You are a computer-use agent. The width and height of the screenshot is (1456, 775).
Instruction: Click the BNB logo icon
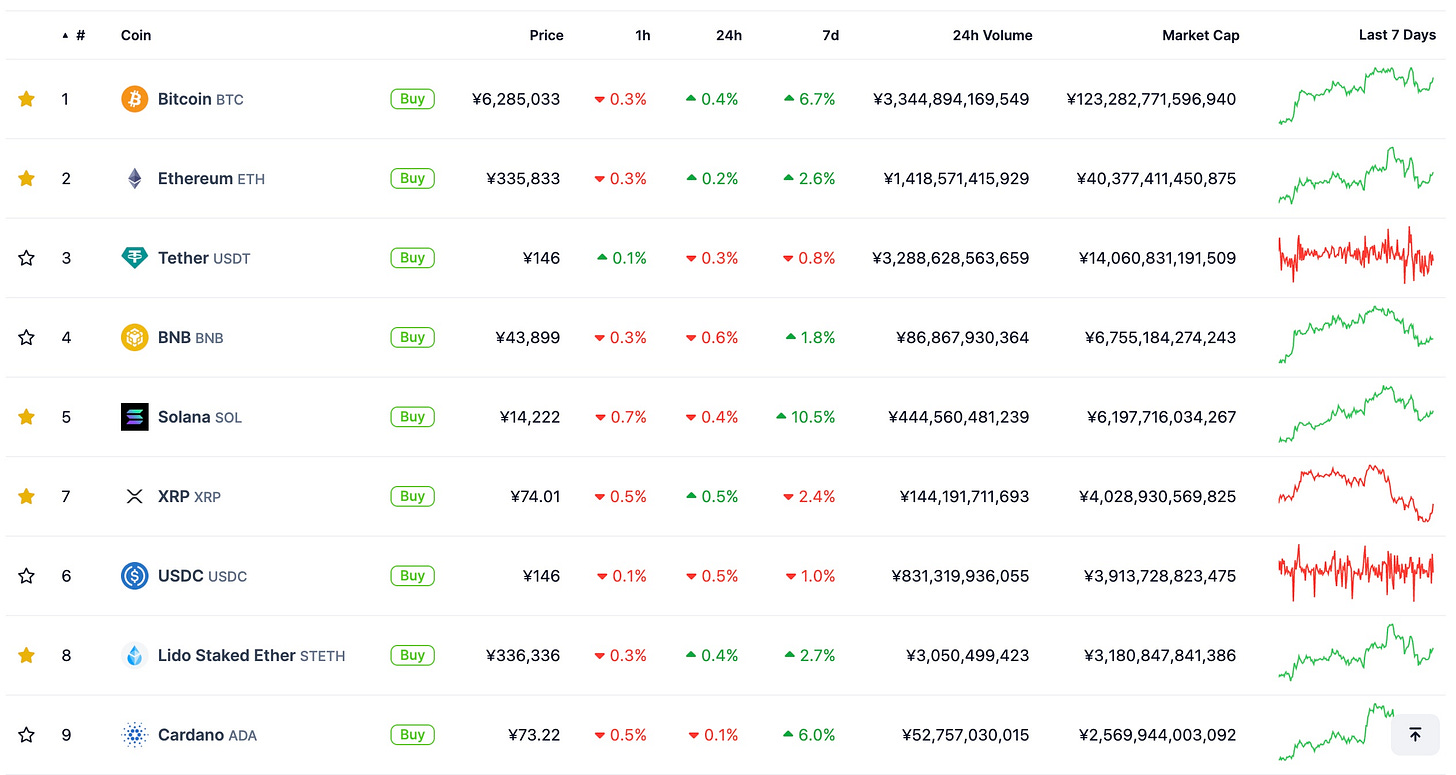point(134,337)
